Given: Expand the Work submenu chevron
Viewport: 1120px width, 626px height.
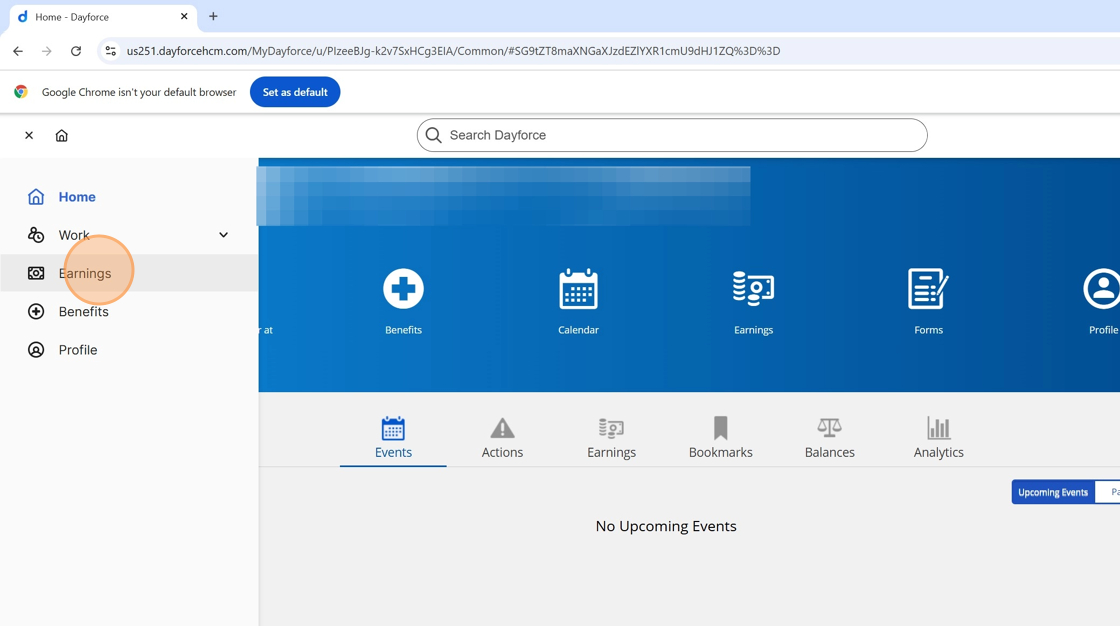Looking at the screenshot, I should pyautogui.click(x=224, y=235).
